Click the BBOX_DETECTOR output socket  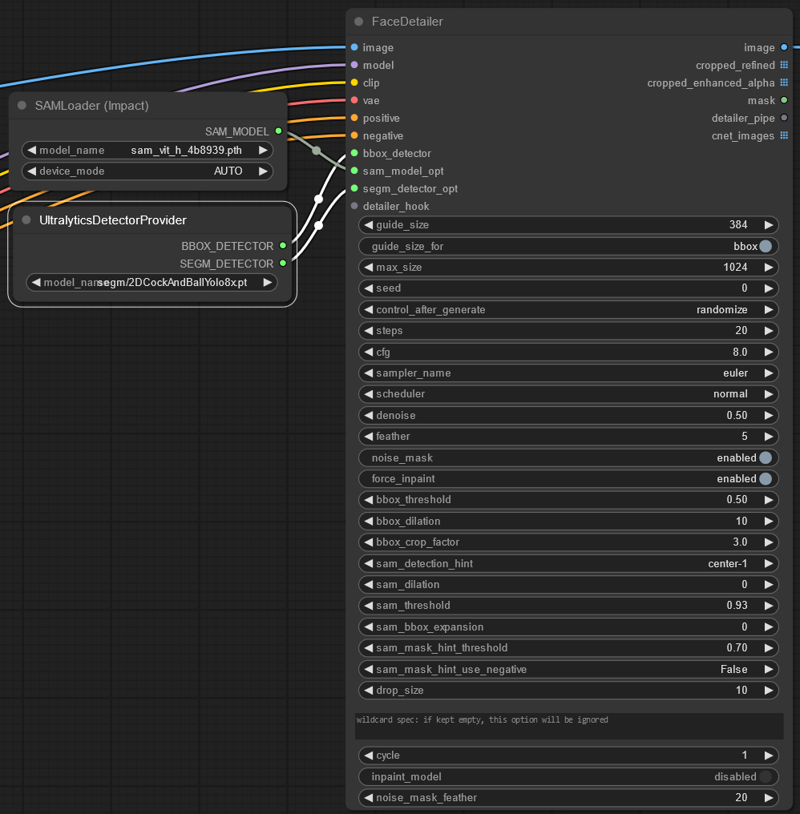coord(283,246)
